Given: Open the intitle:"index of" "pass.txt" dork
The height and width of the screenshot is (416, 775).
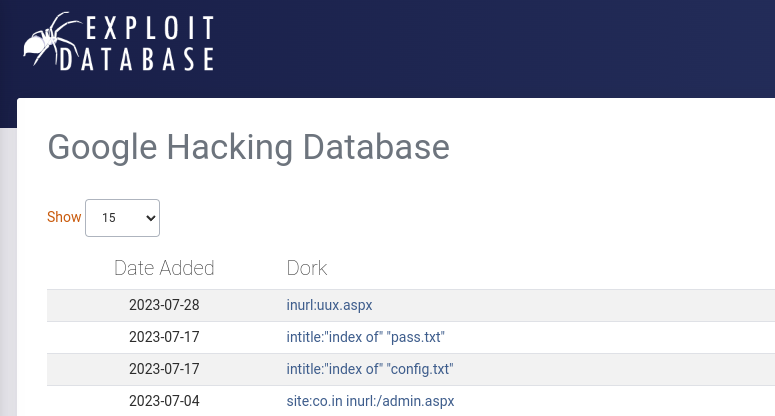Looking at the screenshot, I should coord(365,337).
